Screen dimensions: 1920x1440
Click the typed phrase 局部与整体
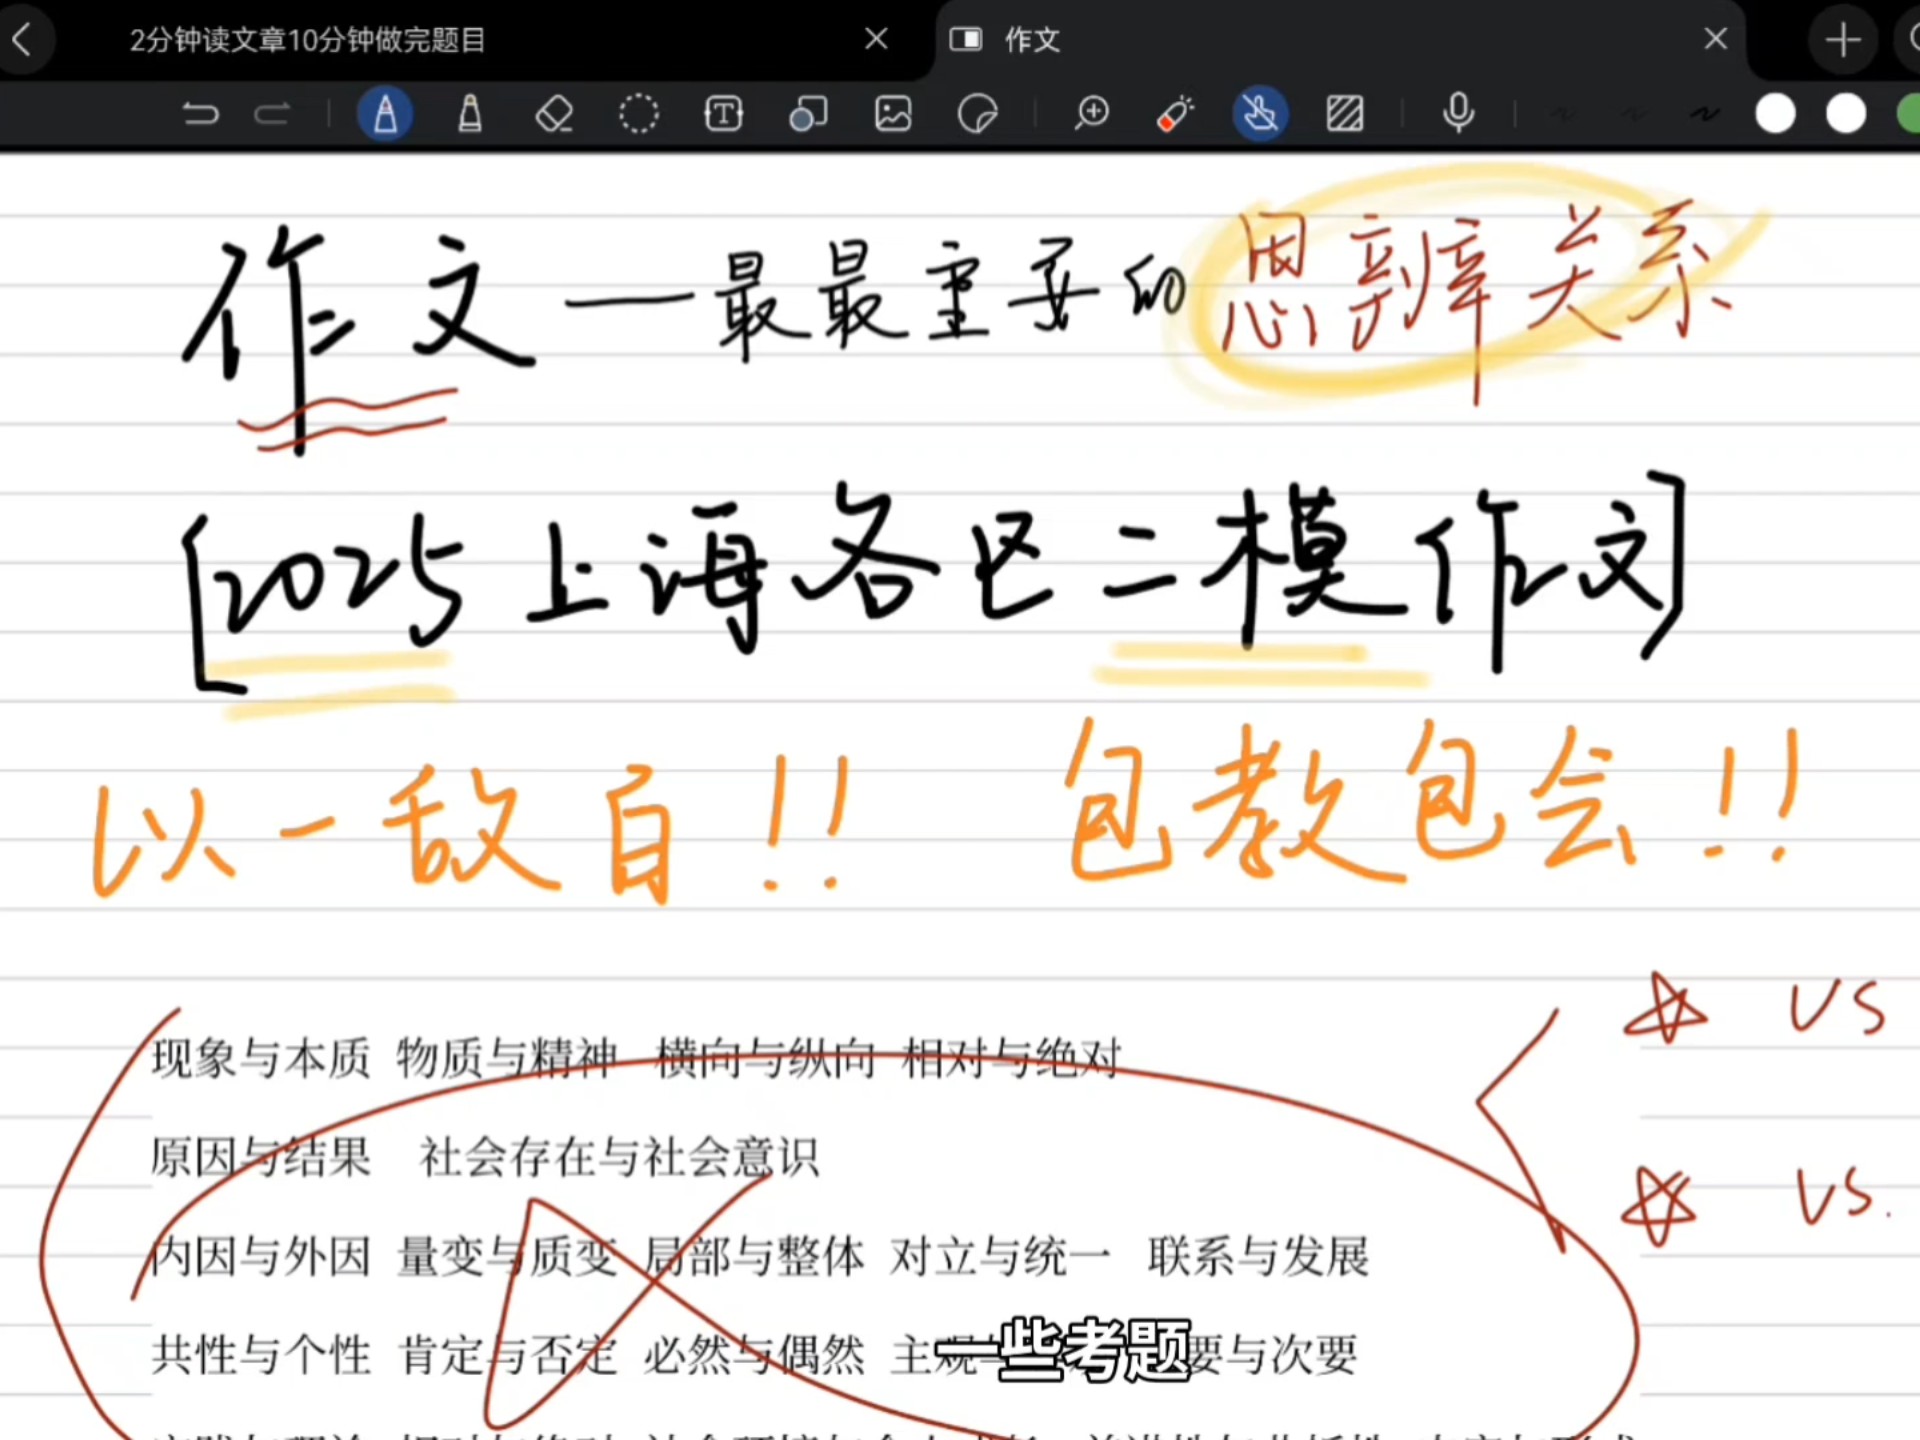point(754,1256)
